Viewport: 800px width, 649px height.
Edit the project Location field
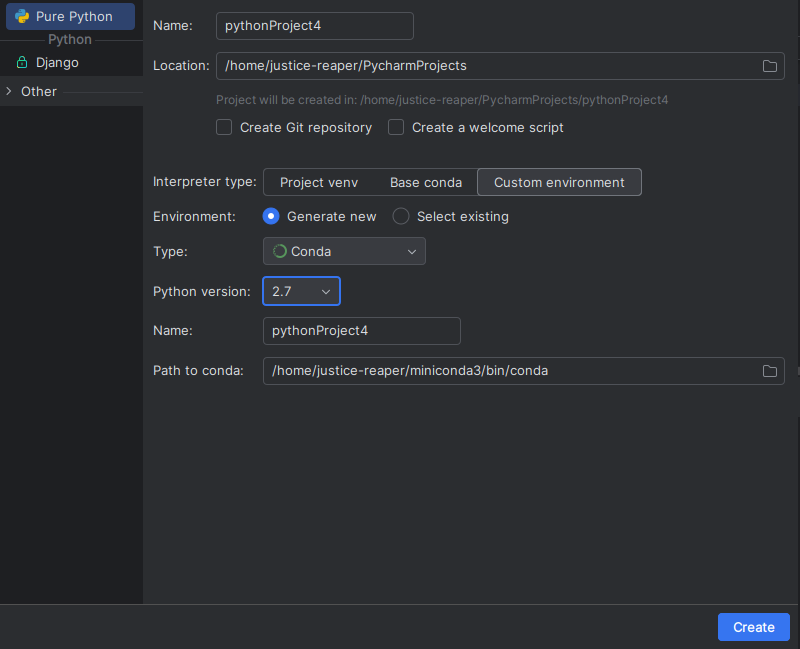click(x=500, y=66)
